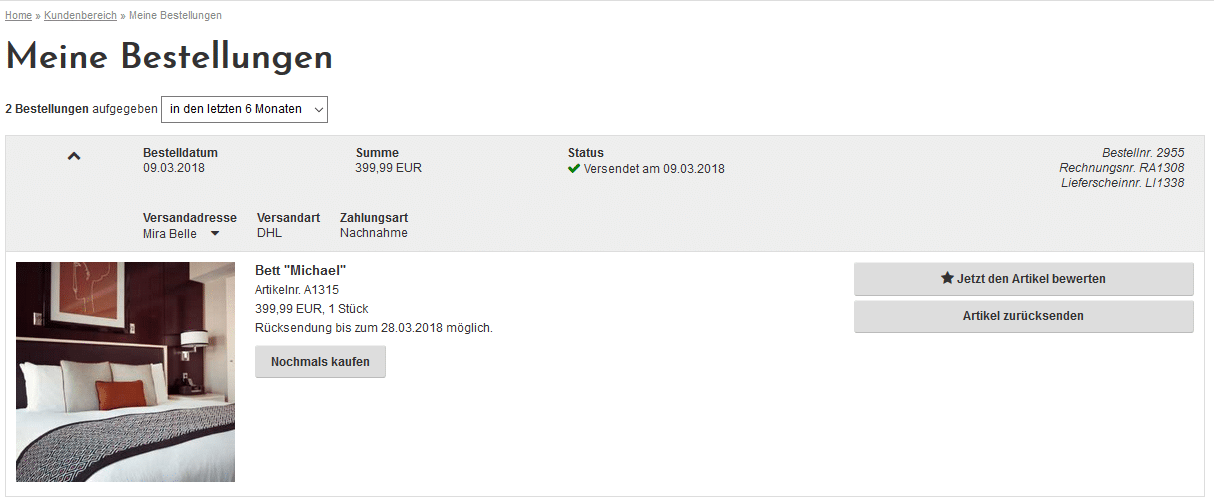
Task: Expand the Mira Belle address caret
Action: [x=215, y=234]
